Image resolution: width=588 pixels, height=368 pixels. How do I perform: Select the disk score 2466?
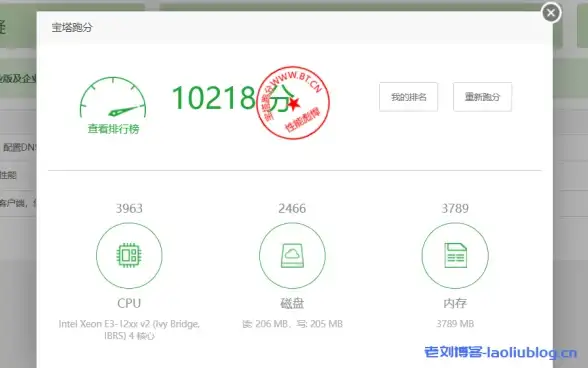(x=292, y=208)
